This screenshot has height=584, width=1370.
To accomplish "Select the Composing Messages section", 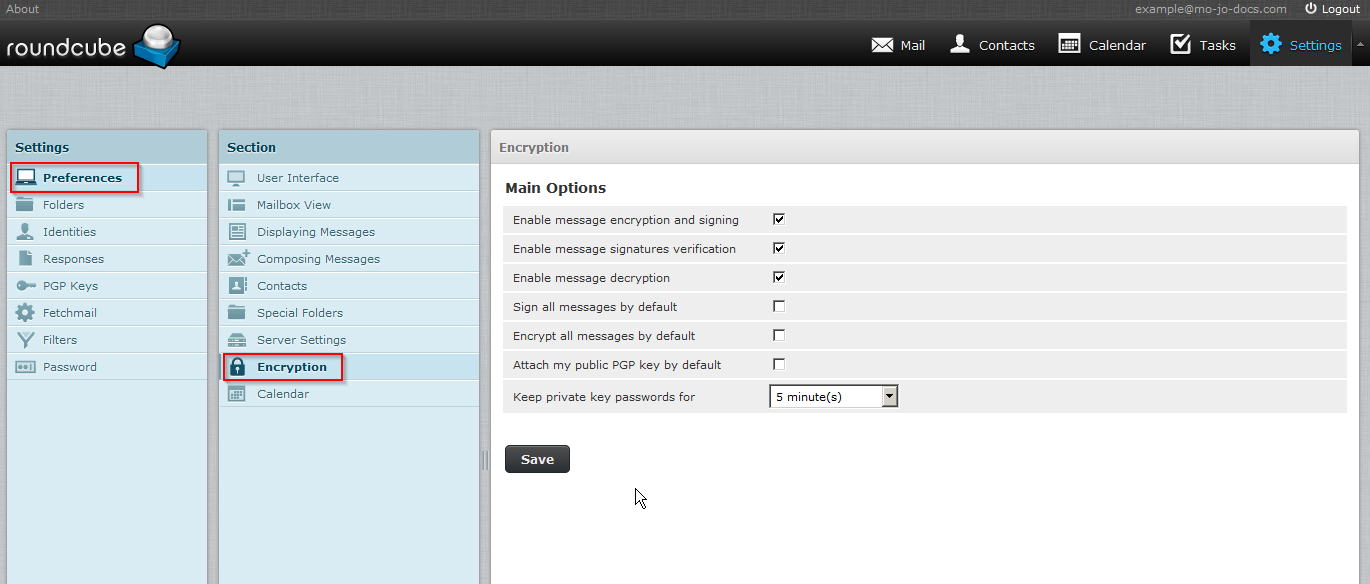I will click(x=318, y=259).
